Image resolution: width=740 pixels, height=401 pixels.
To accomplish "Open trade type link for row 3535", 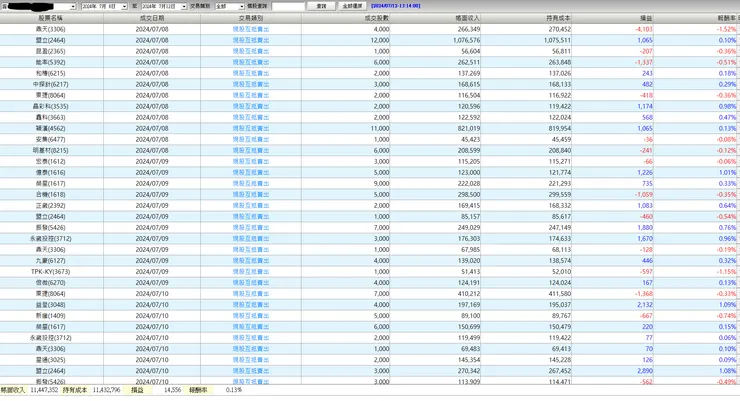I will (251, 106).
